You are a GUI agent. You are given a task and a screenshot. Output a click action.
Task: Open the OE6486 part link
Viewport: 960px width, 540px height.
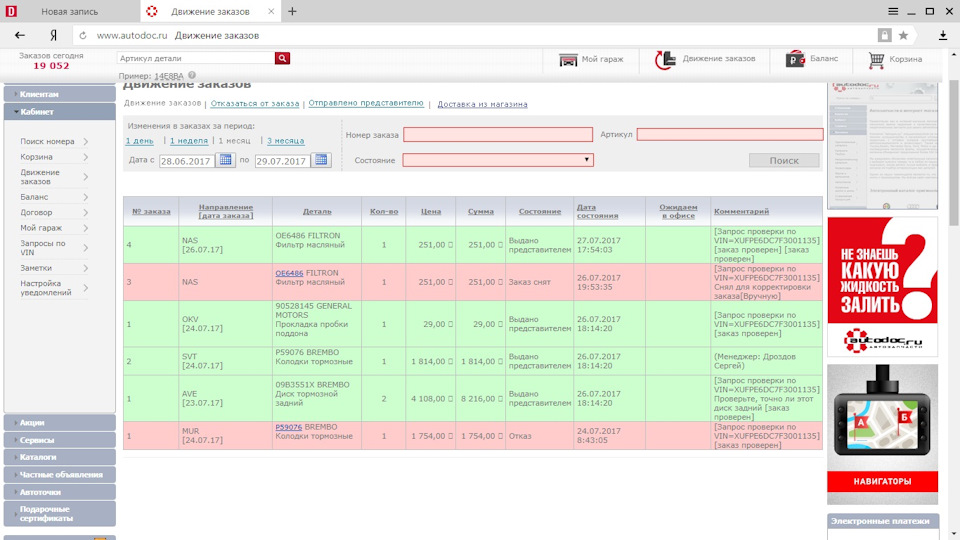289,273
